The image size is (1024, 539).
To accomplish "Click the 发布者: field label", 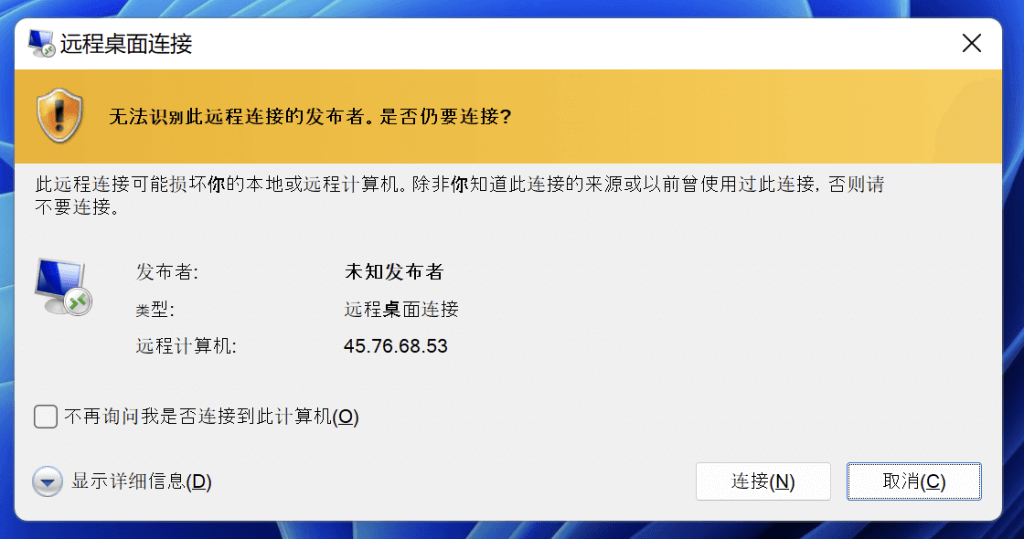I will pos(167,272).
